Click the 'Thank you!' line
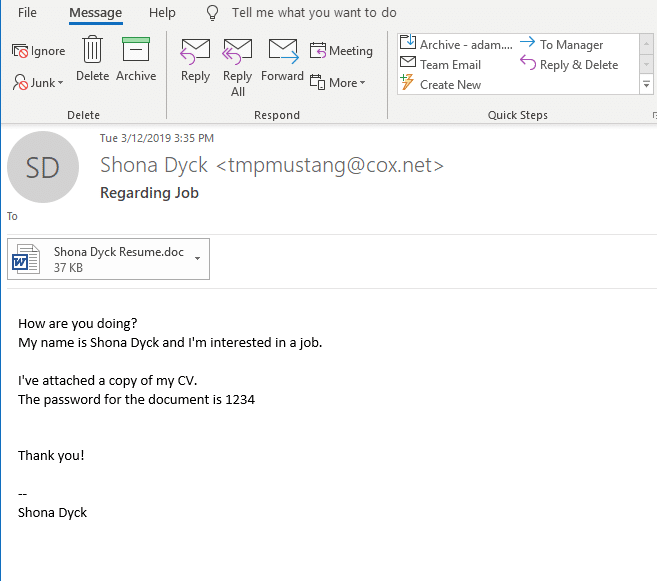Viewport: 657px width, 581px height. tap(51, 455)
